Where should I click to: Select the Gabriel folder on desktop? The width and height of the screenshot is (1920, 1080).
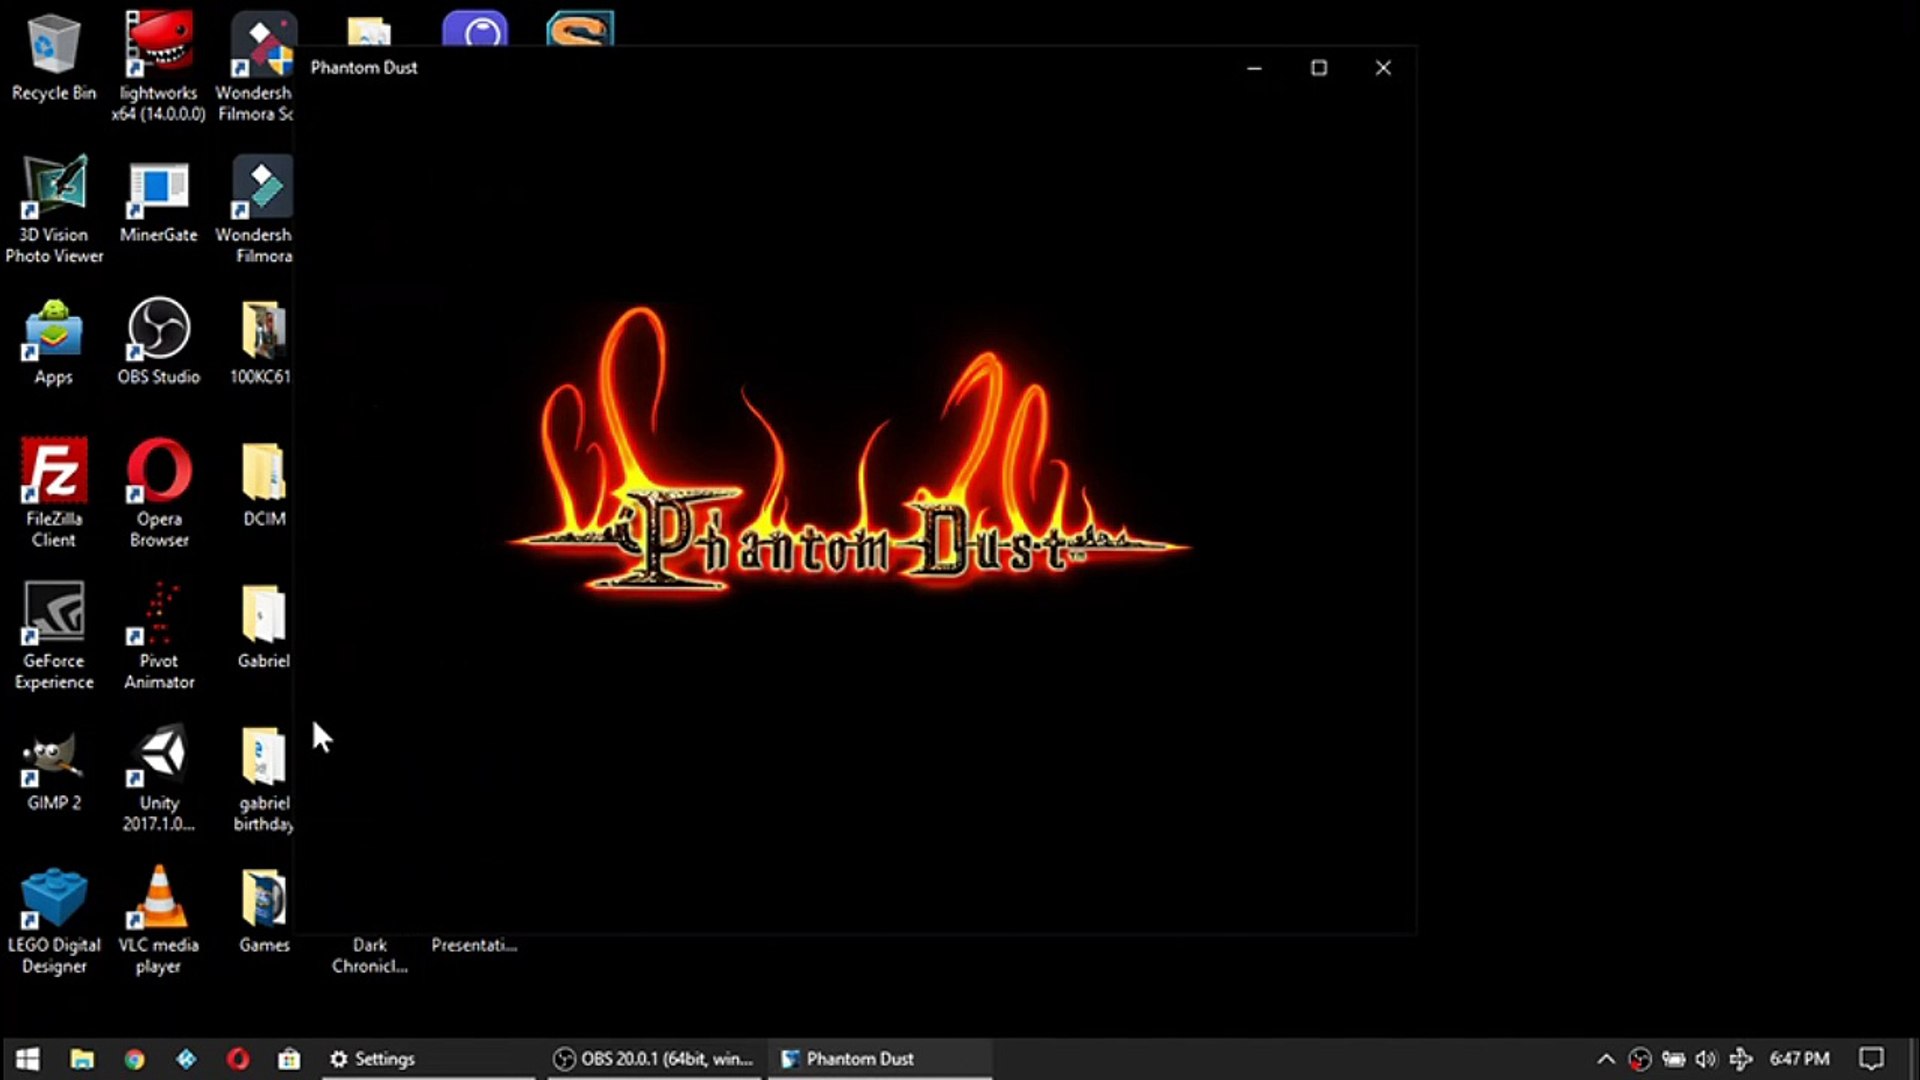264,626
